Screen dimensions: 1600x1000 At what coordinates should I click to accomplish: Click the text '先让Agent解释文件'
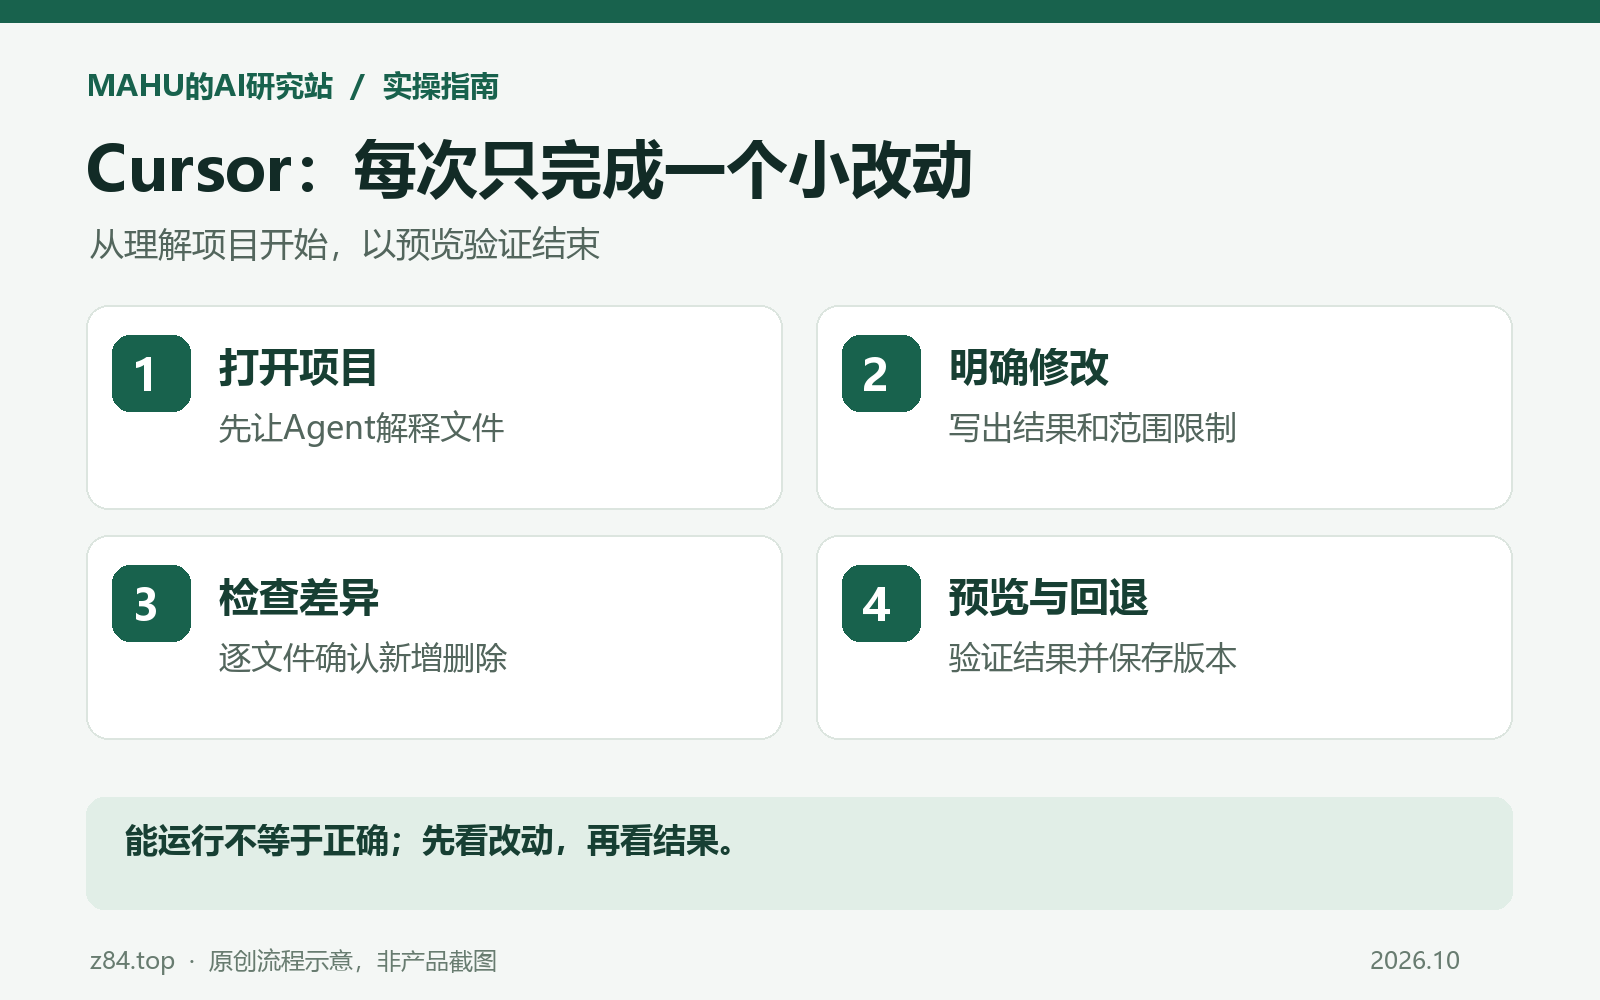pyautogui.click(x=361, y=428)
